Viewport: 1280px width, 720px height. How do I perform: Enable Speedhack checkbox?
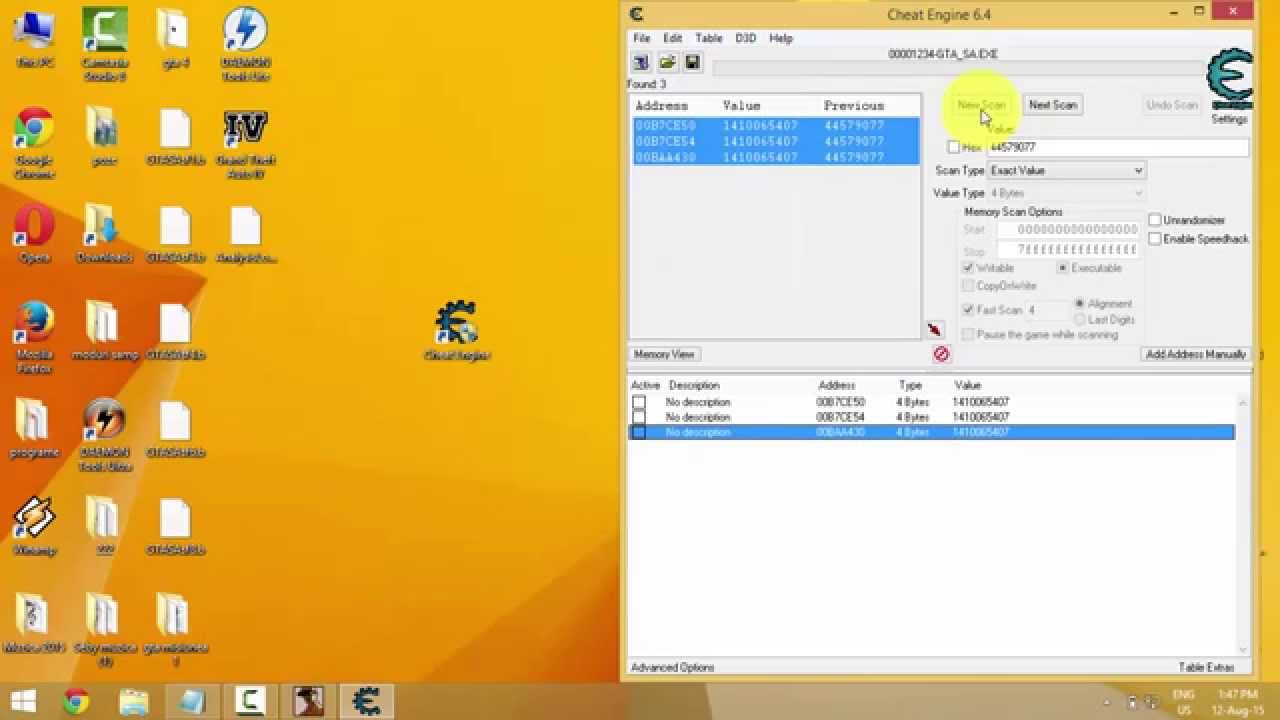(x=1155, y=239)
